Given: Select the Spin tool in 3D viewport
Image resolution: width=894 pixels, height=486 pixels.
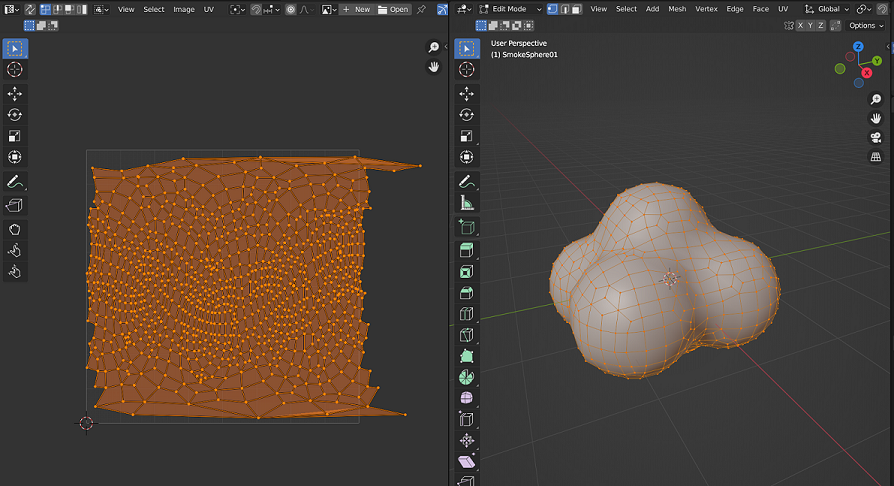Looking at the screenshot, I should click(x=467, y=377).
